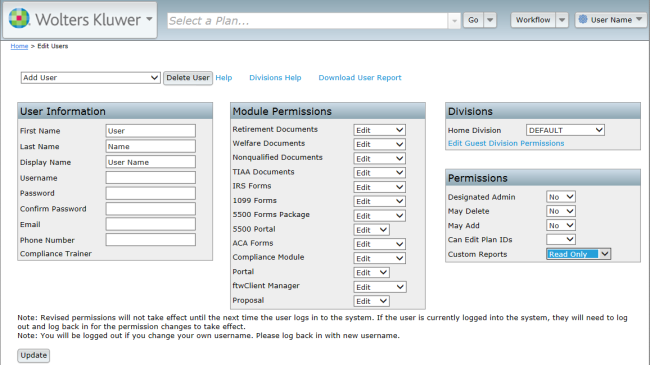Click the Username input field
Viewport: 650px width, 365px height.
coord(150,178)
